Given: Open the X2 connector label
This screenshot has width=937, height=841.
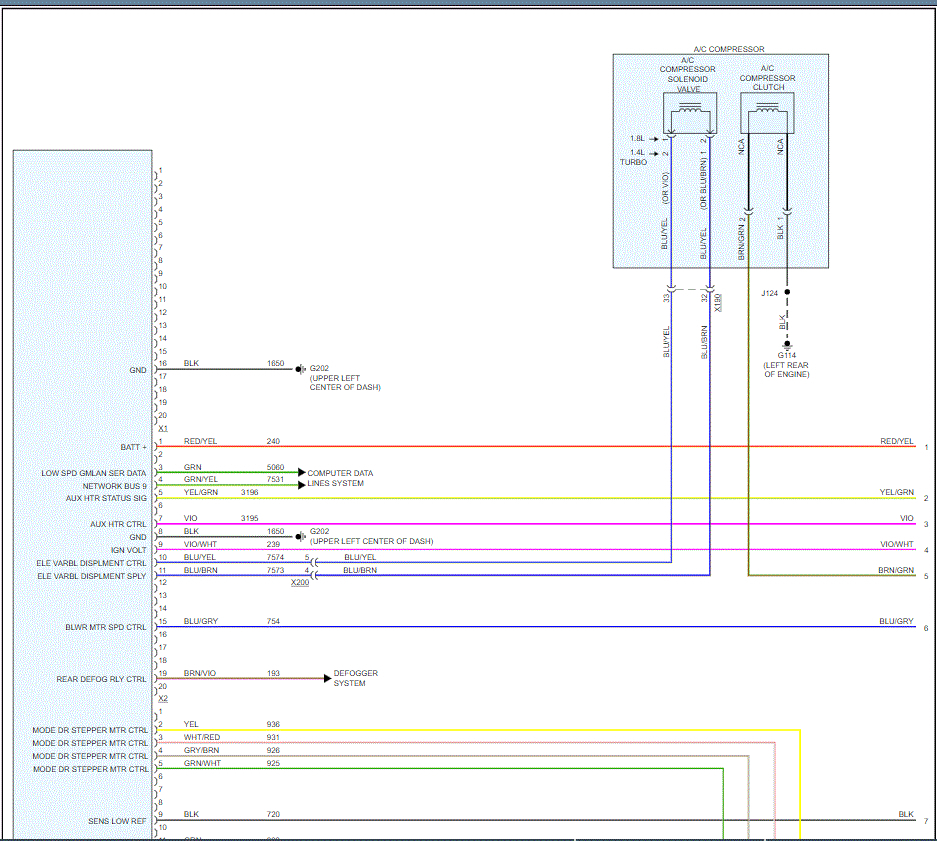Looking at the screenshot, I should pyautogui.click(x=162, y=698).
